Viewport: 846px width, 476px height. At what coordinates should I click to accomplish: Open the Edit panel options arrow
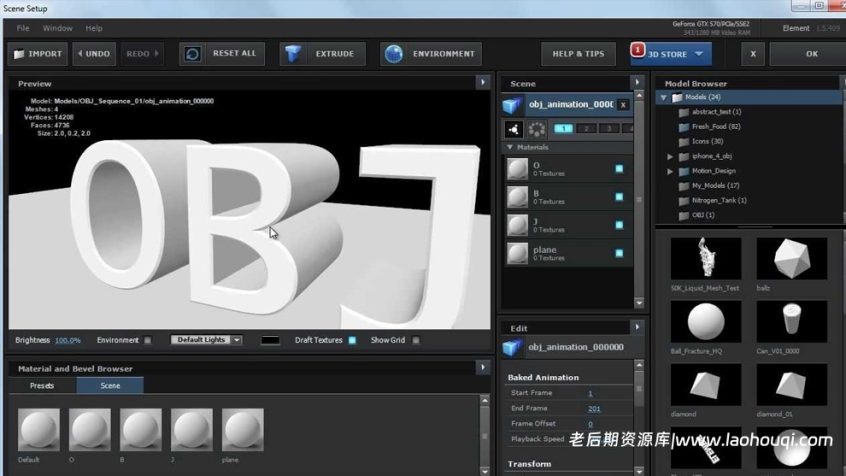click(x=637, y=327)
